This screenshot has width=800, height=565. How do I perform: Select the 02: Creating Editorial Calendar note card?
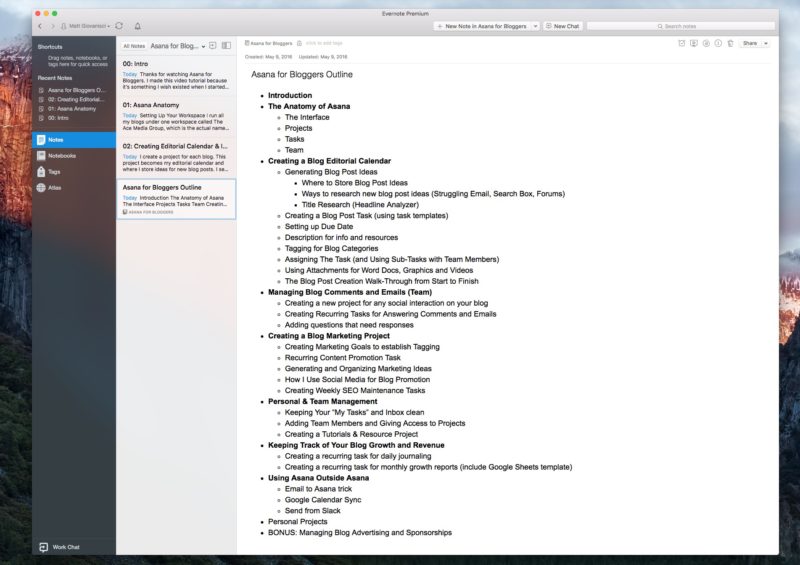(176, 158)
